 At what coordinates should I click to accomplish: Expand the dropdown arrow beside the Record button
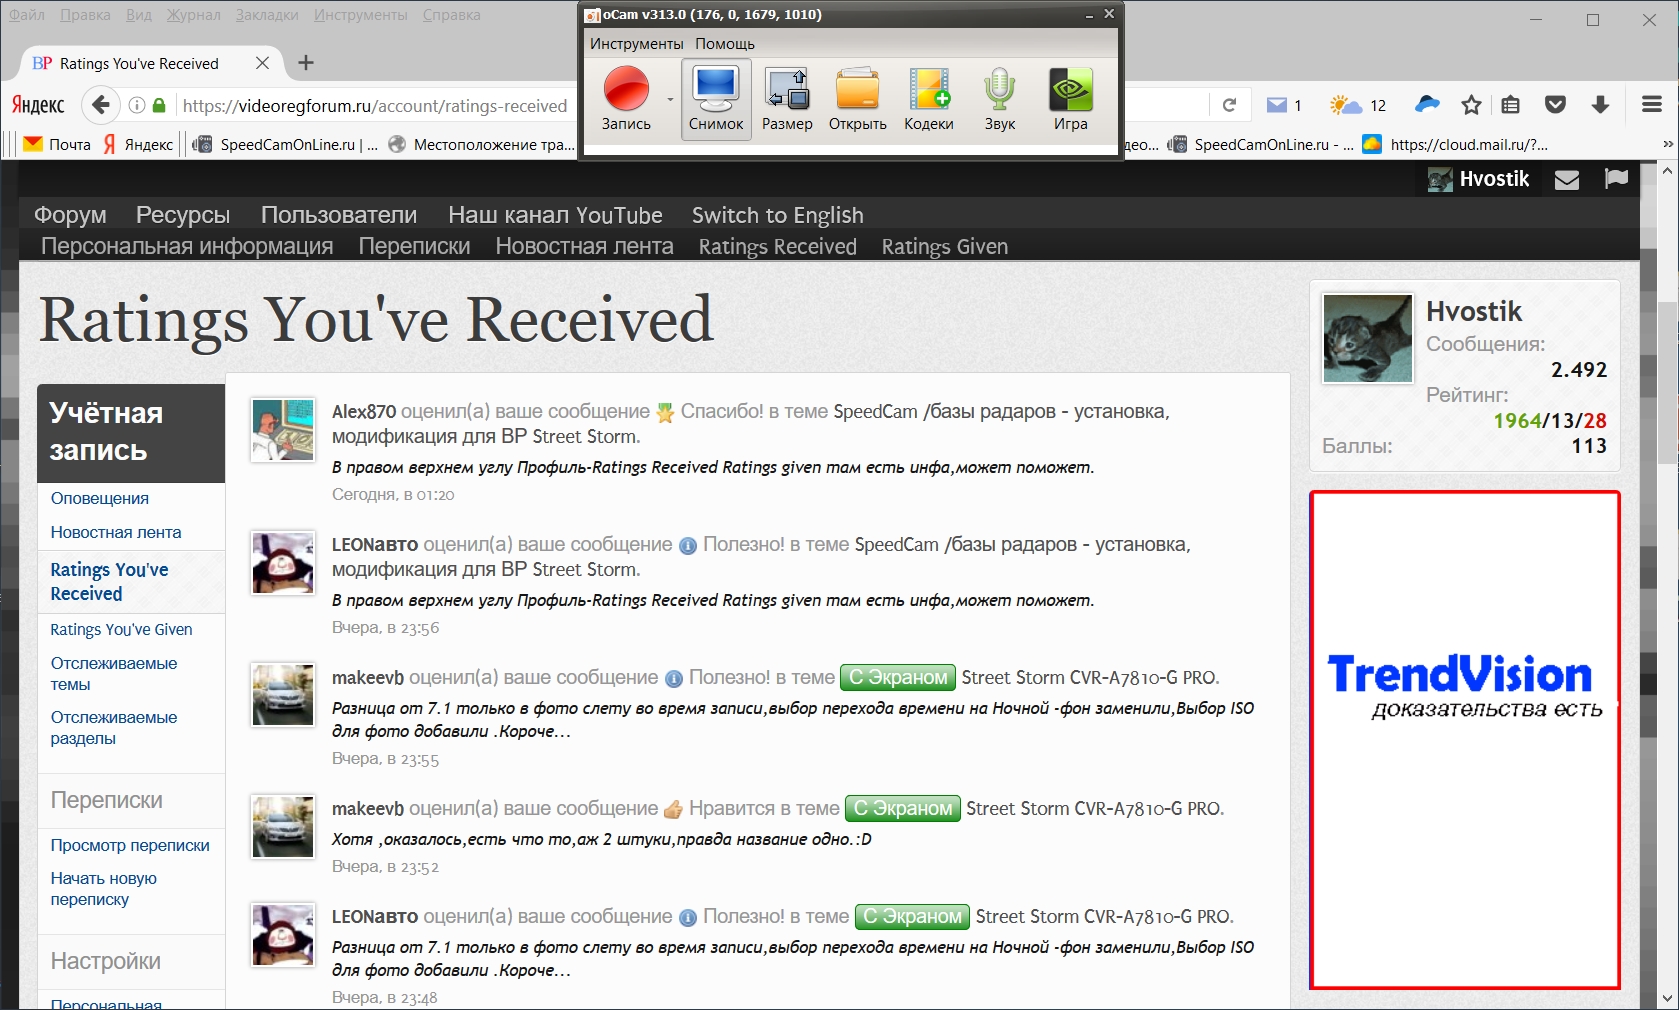(x=669, y=99)
